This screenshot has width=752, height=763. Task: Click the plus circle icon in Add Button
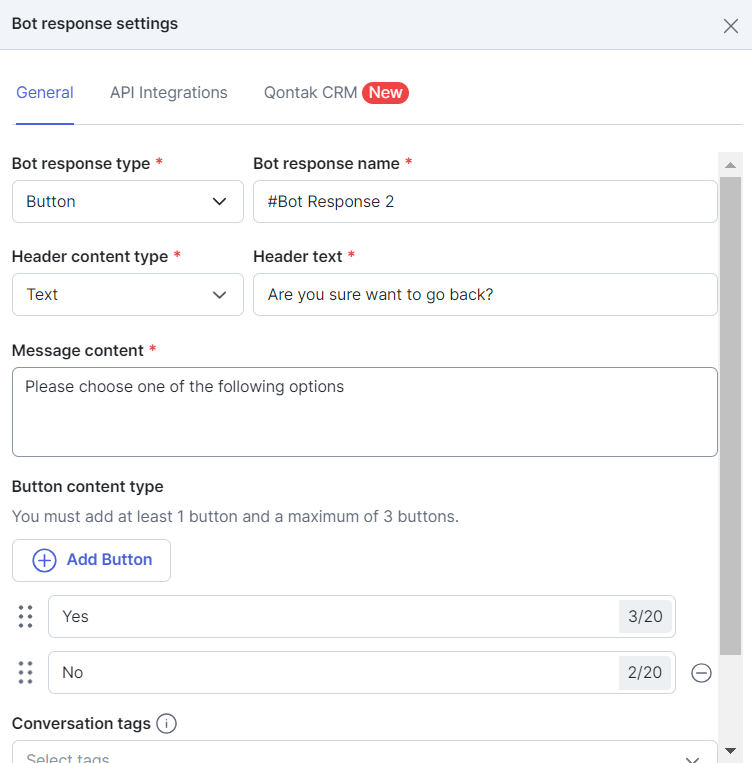pos(44,560)
